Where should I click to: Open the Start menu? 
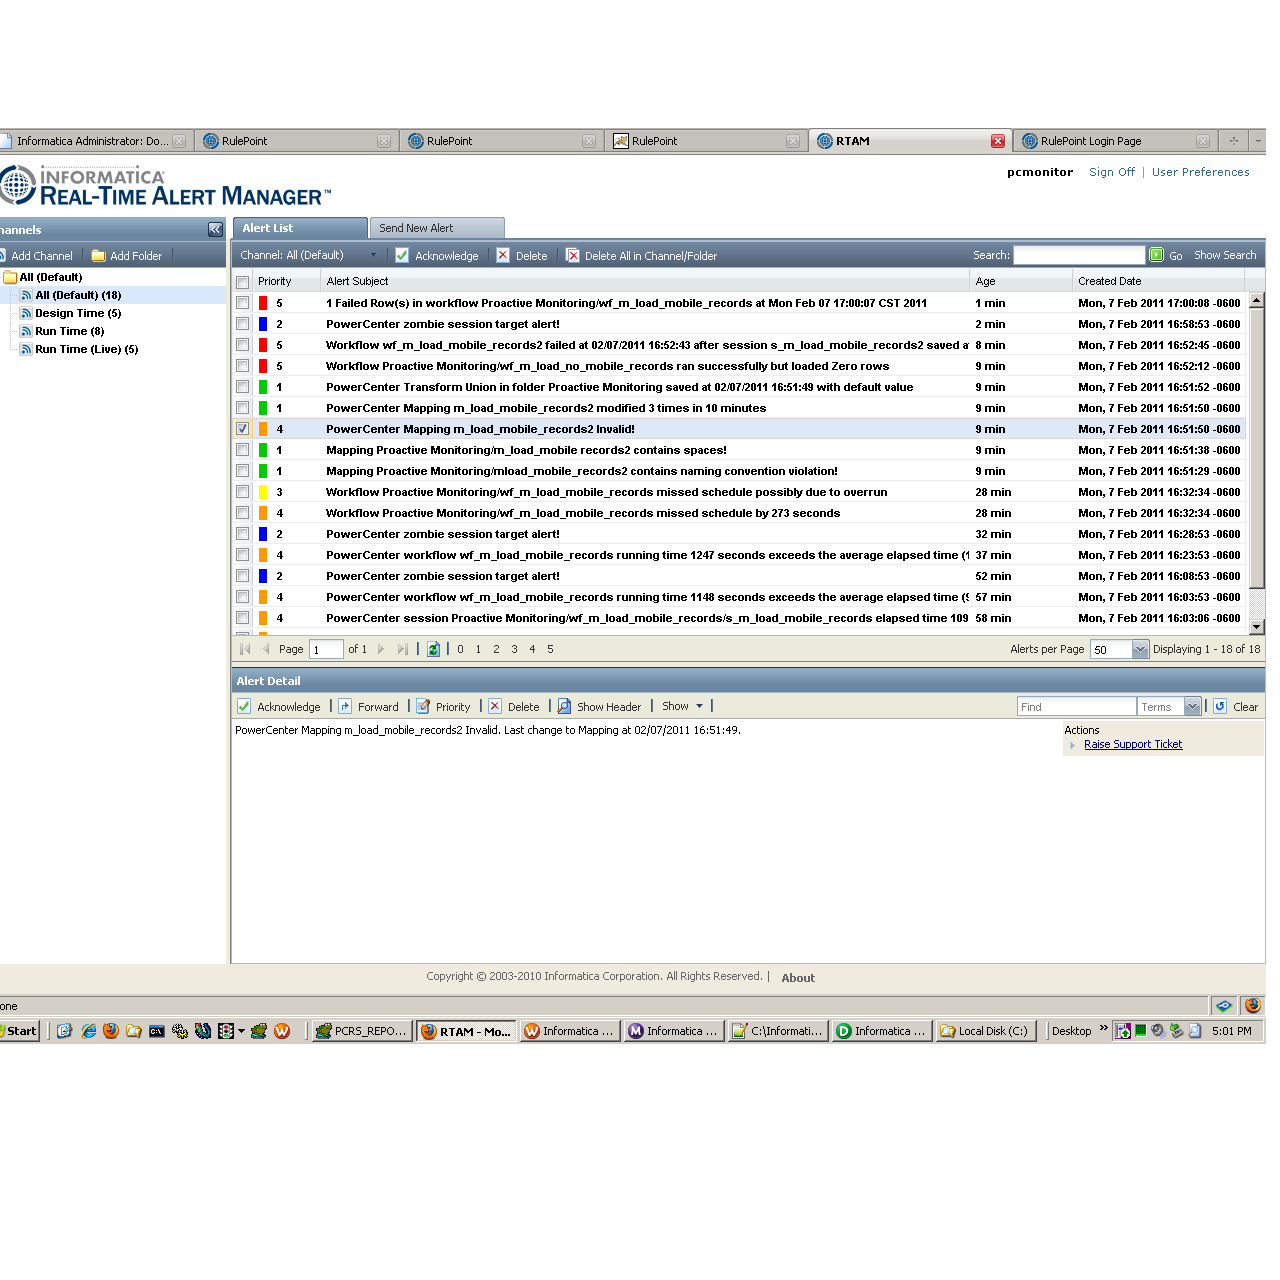[x=19, y=1031]
